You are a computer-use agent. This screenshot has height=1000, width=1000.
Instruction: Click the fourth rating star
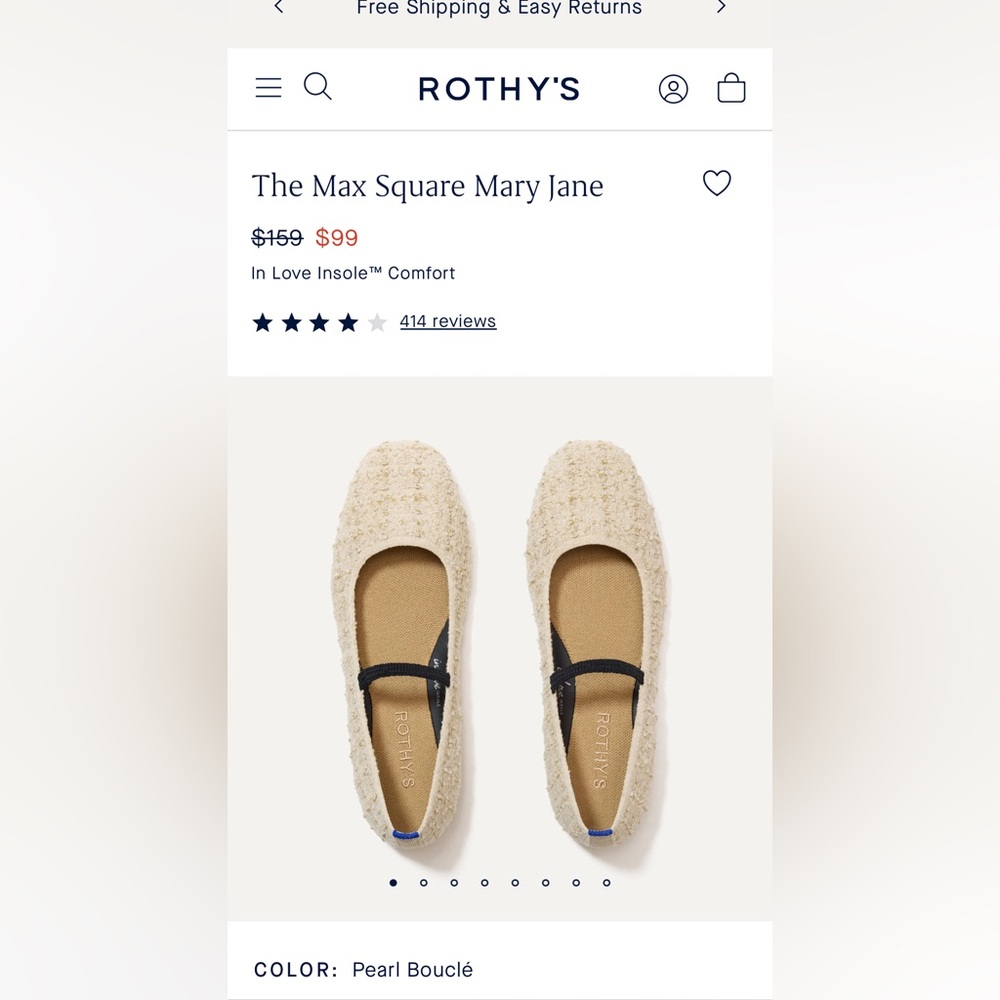348,322
